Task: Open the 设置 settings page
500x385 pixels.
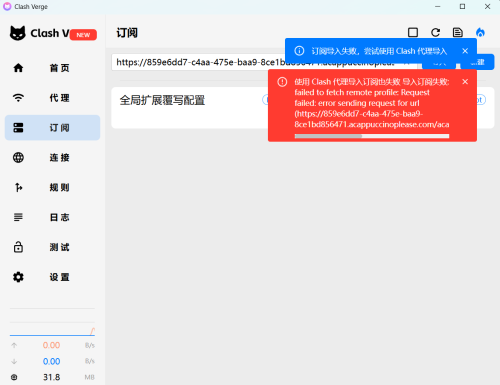Action: pos(52,277)
